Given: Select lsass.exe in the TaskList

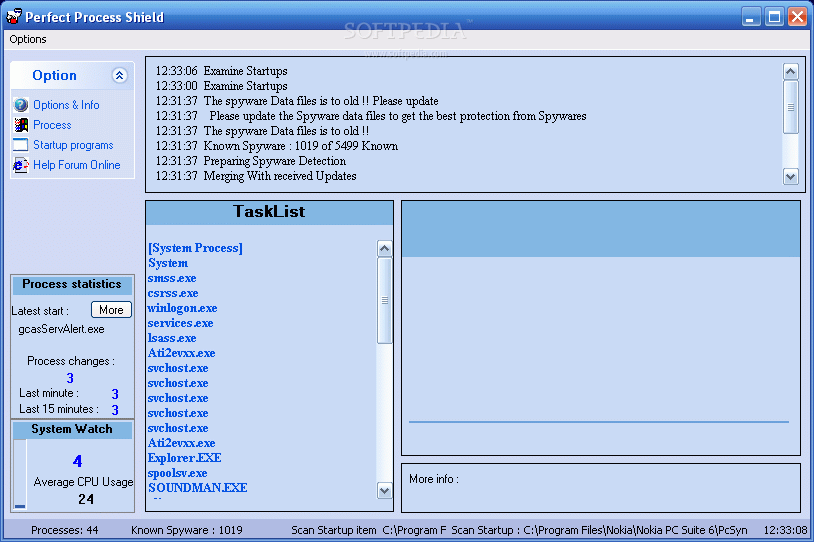Looking at the screenshot, I should 172,338.
